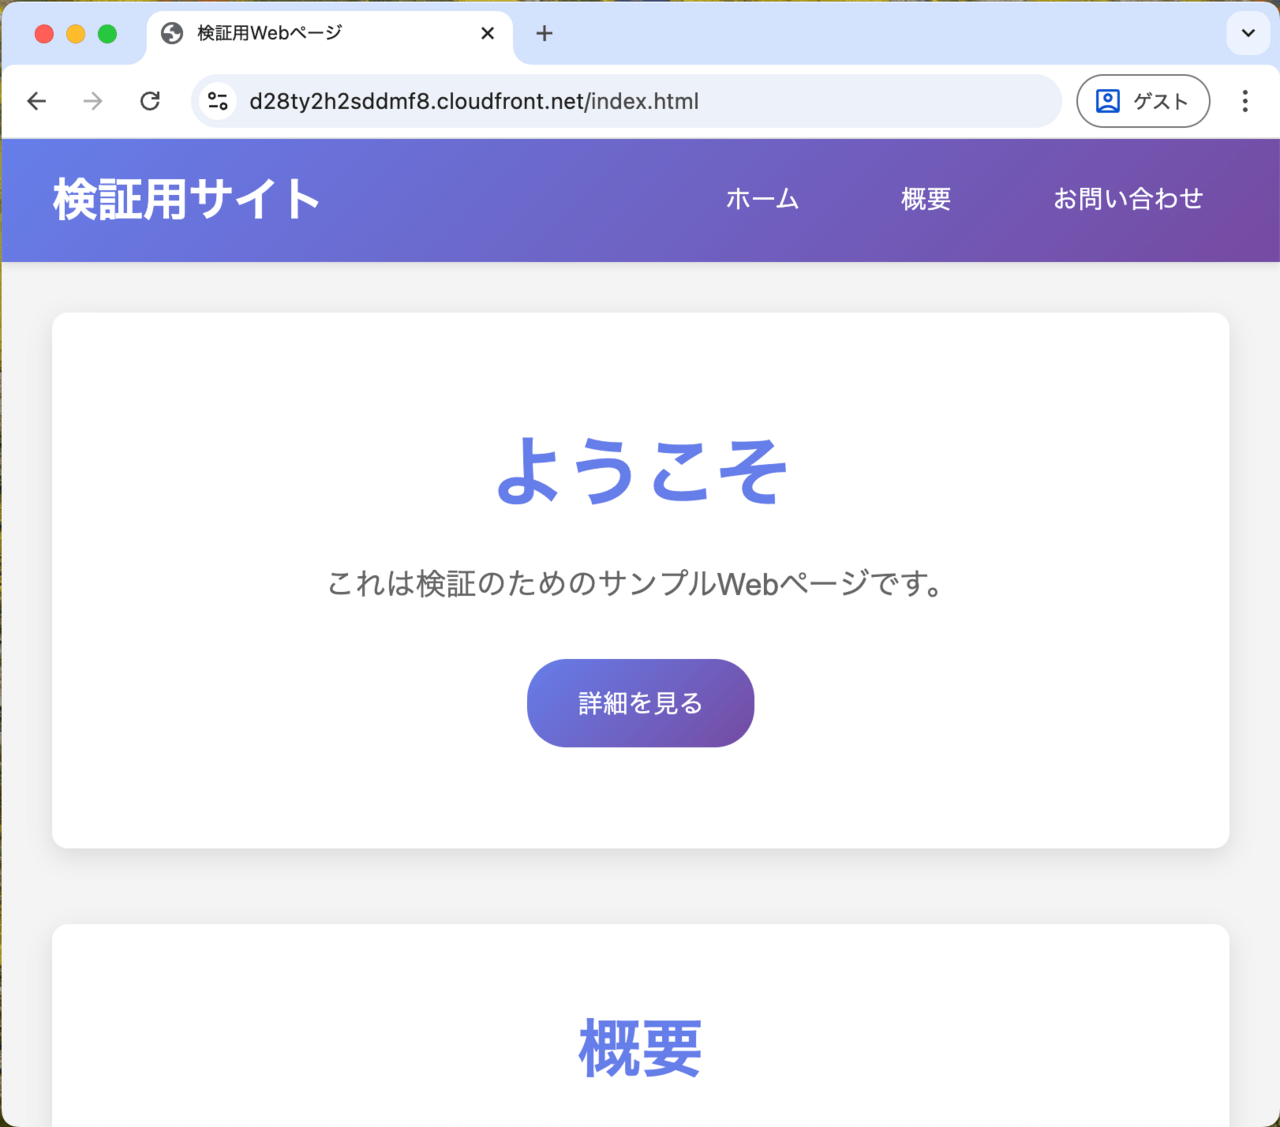This screenshot has width=1280, height=1127.
Task: Expand the tab search dropdown chevron
Action: 1248,33
